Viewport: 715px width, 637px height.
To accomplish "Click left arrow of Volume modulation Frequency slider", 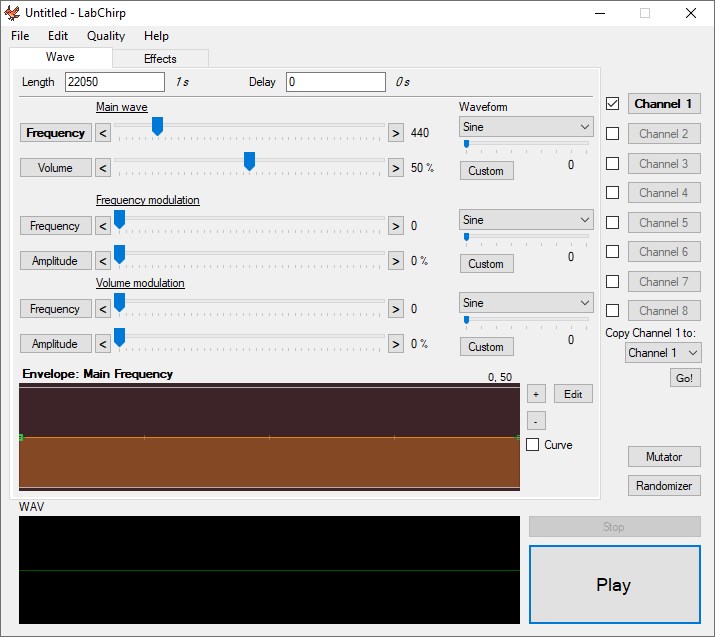I will [x=103, y=309].
